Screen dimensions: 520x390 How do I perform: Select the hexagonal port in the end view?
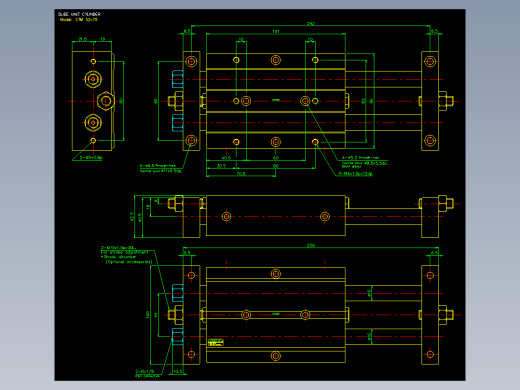[x=106, y=101]
